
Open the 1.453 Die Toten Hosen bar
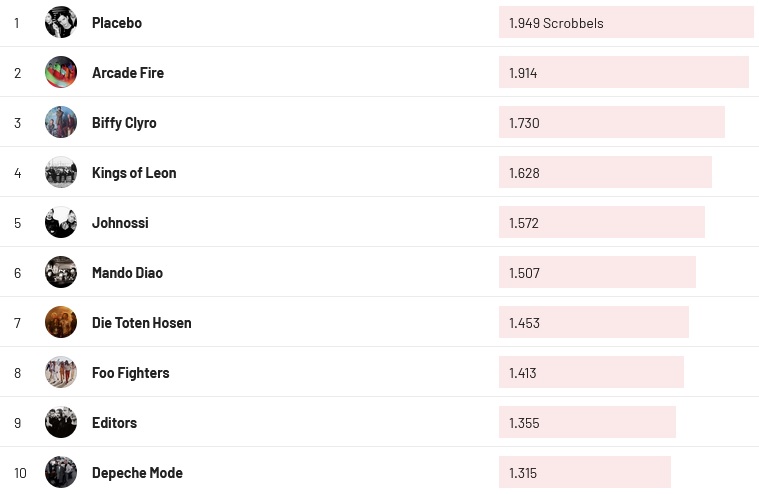(594, 322)
